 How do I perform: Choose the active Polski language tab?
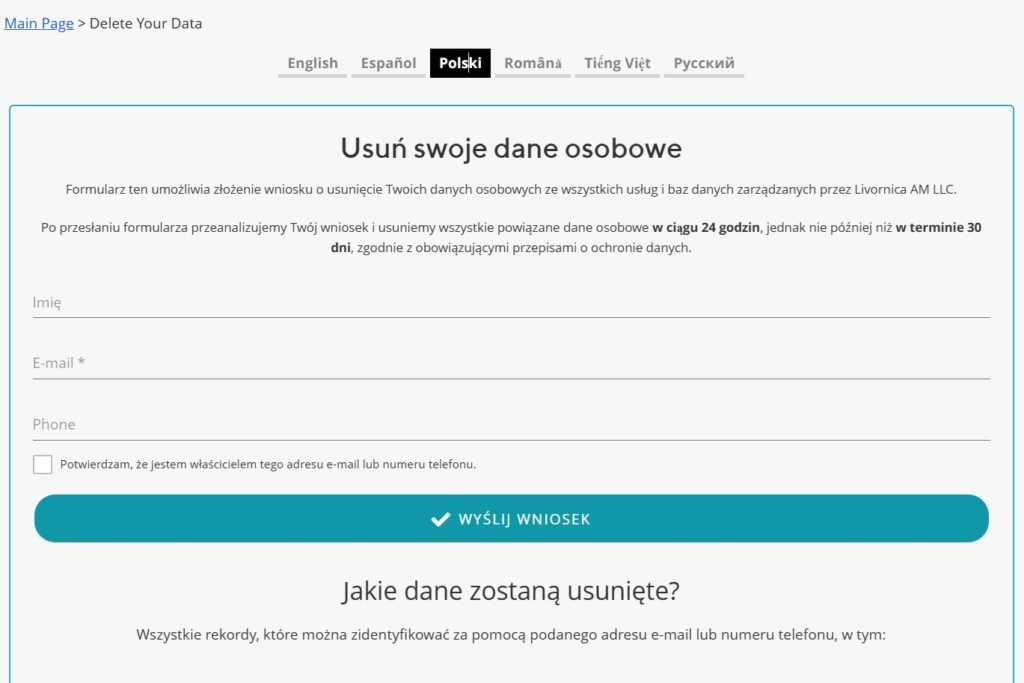coord(460,63)
